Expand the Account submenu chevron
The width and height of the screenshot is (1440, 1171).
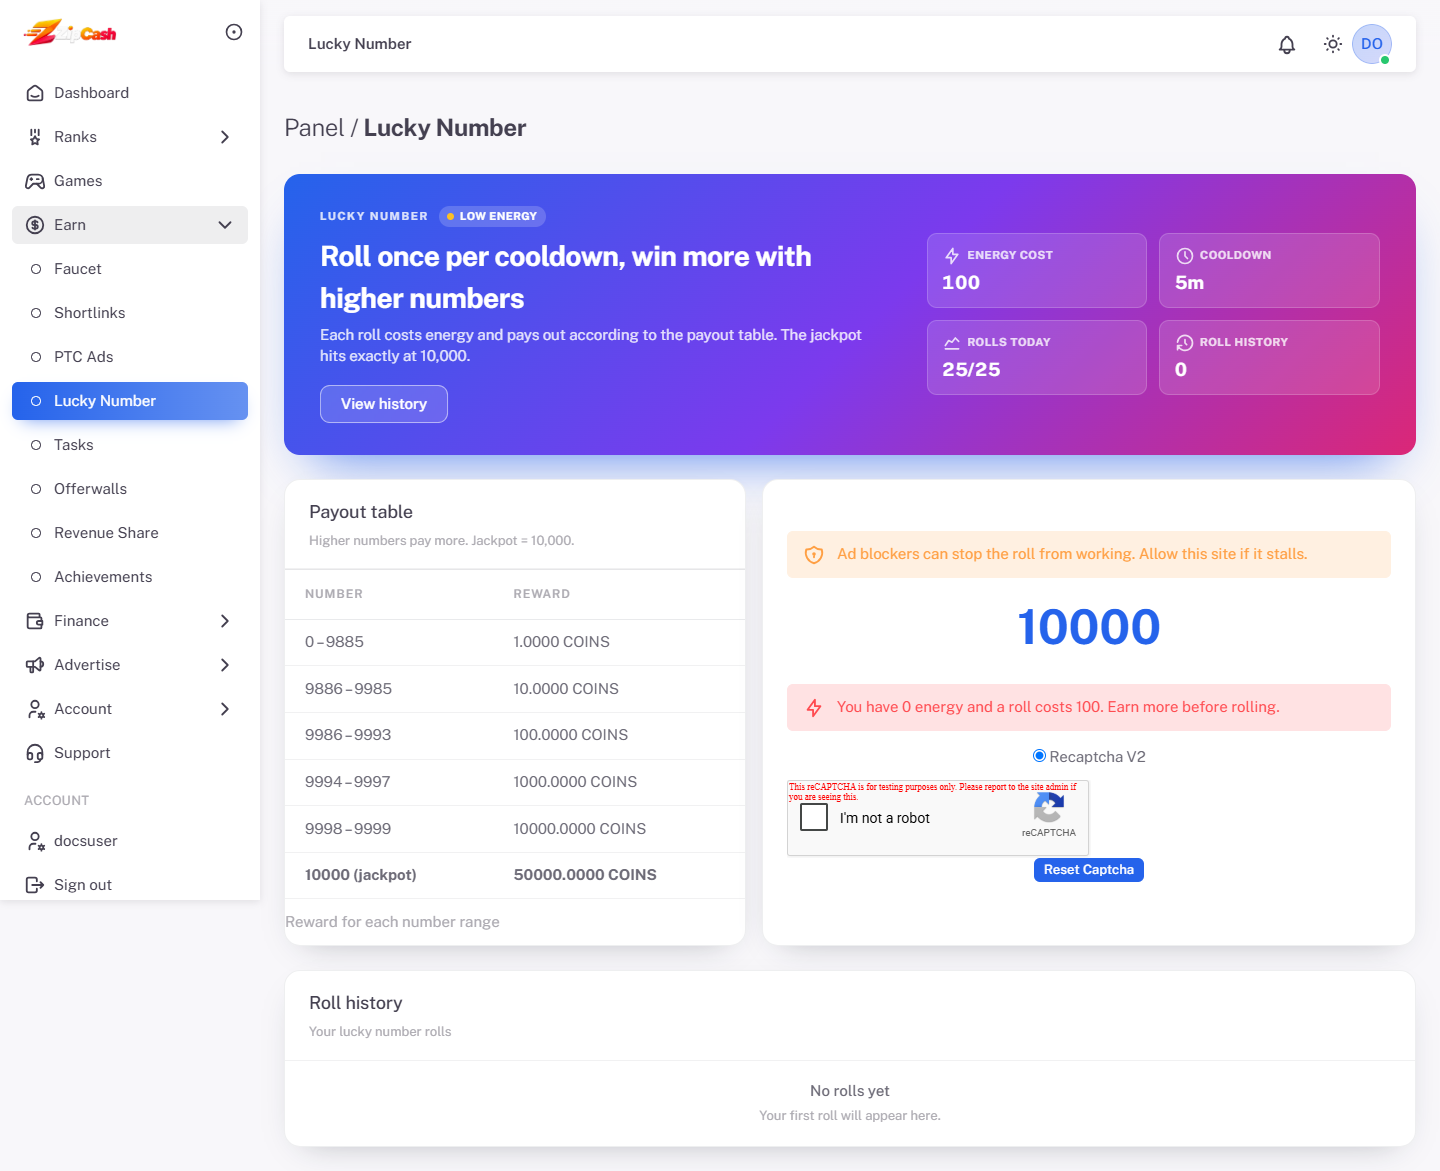point(225,709)
